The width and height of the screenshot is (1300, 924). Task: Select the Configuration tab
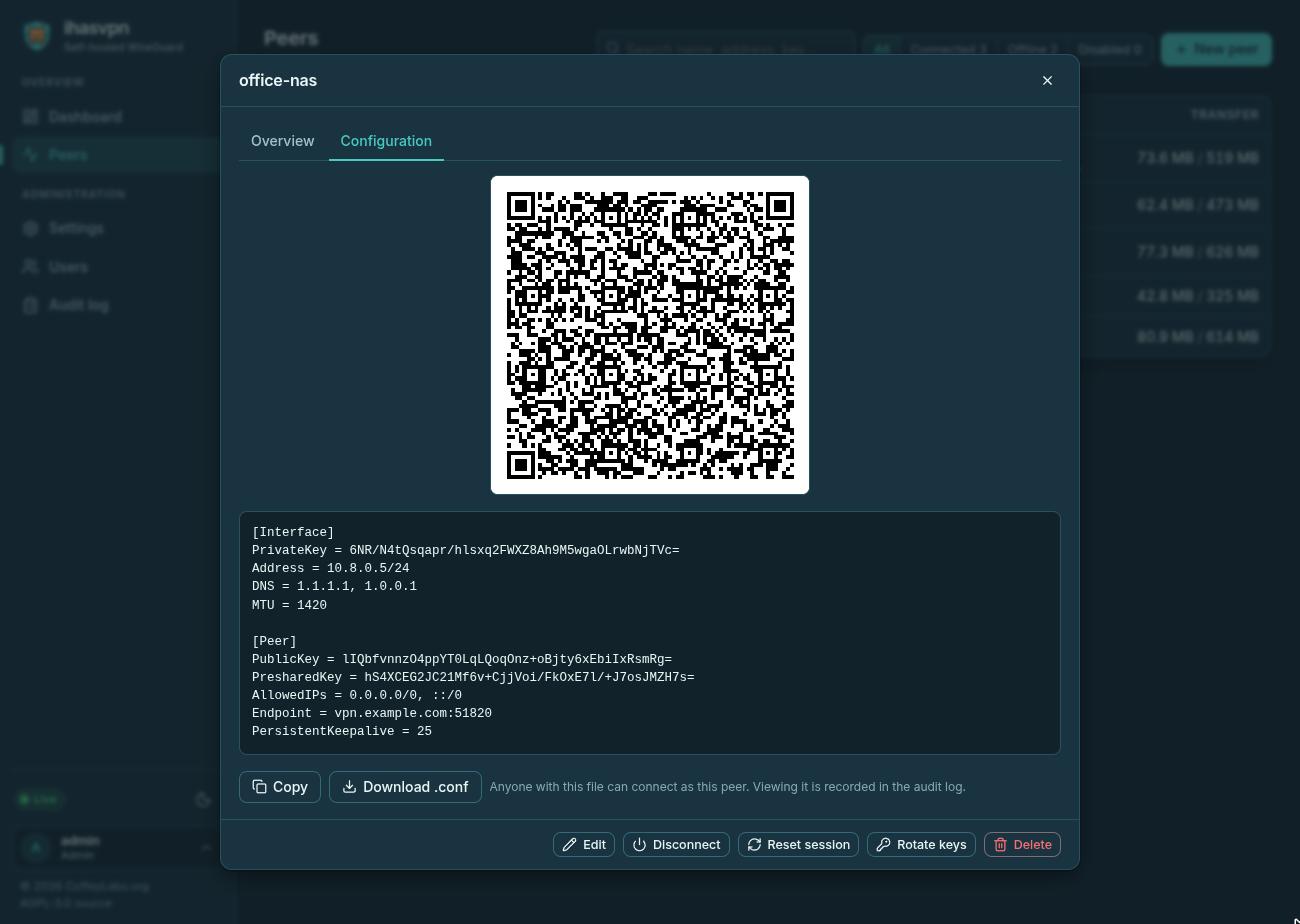(x=386, y=141)
